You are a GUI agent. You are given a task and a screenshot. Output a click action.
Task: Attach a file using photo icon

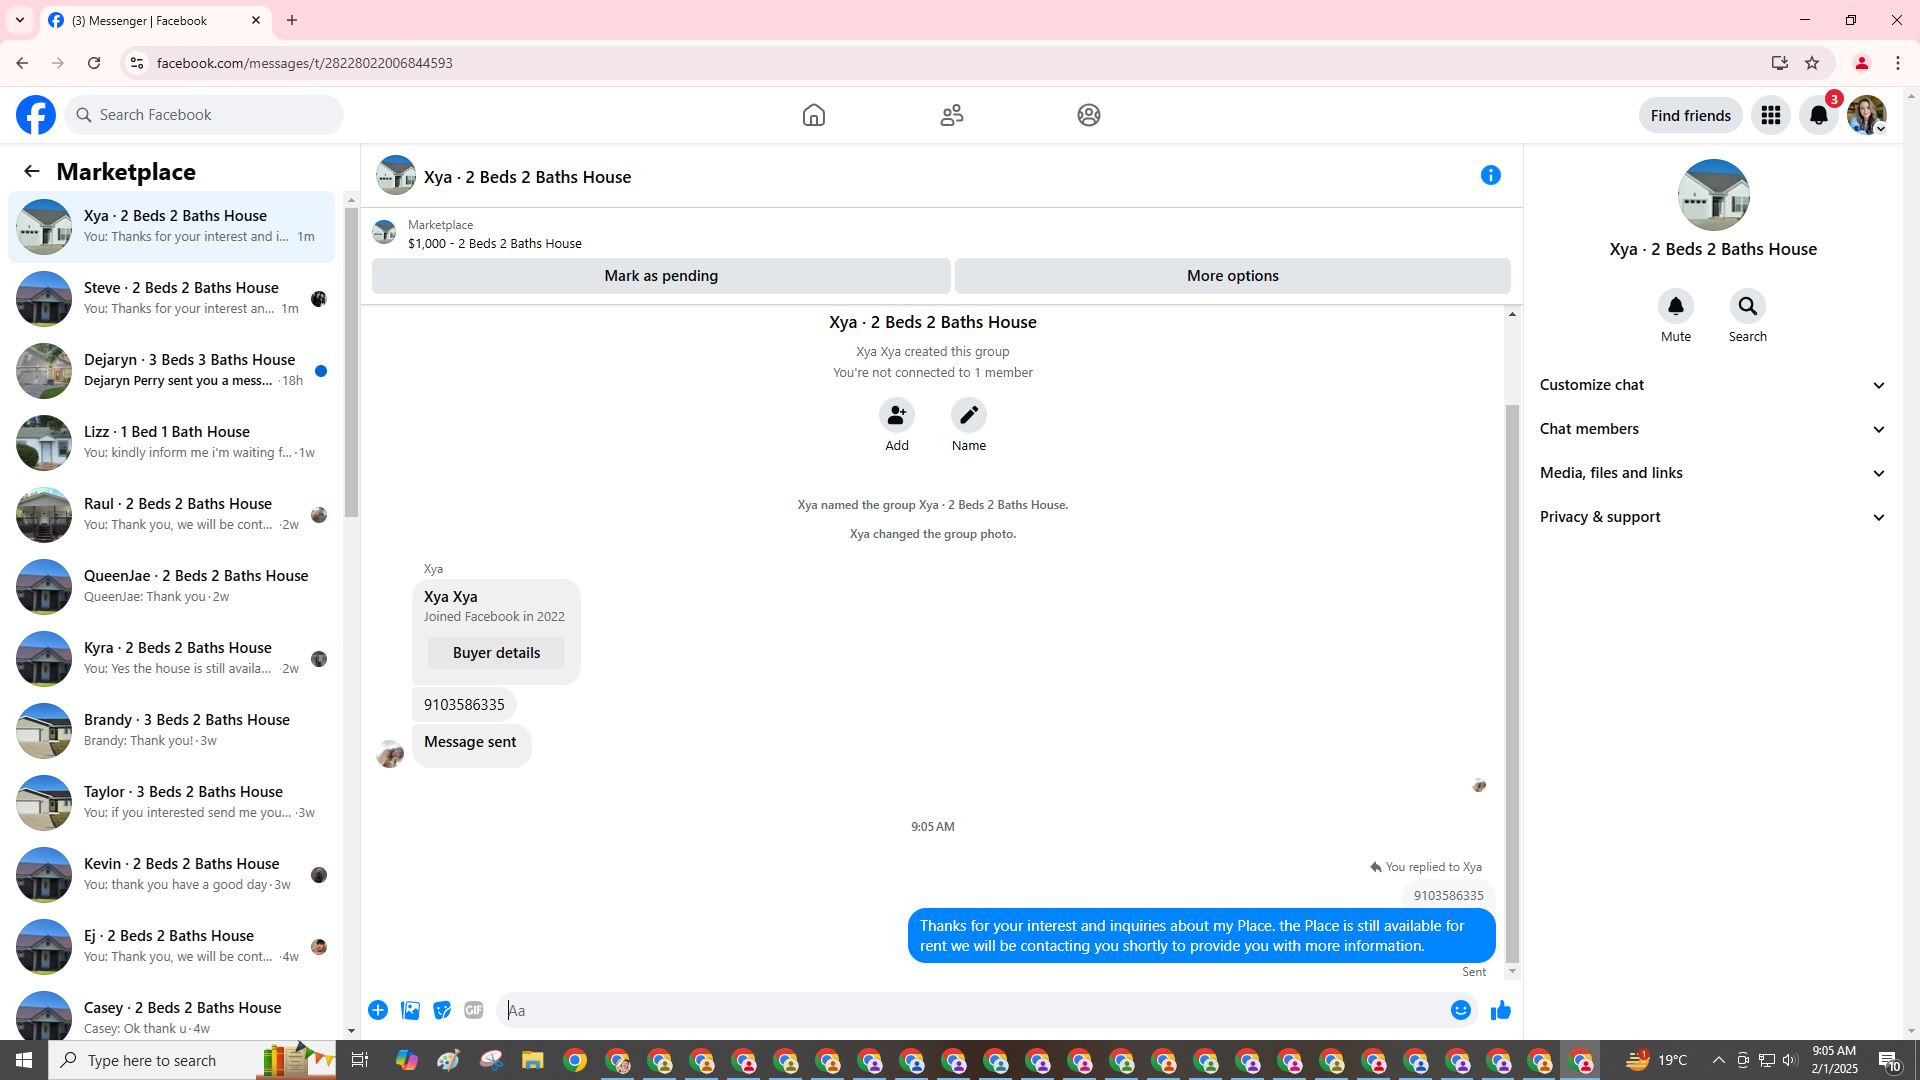click(410, 1011)
